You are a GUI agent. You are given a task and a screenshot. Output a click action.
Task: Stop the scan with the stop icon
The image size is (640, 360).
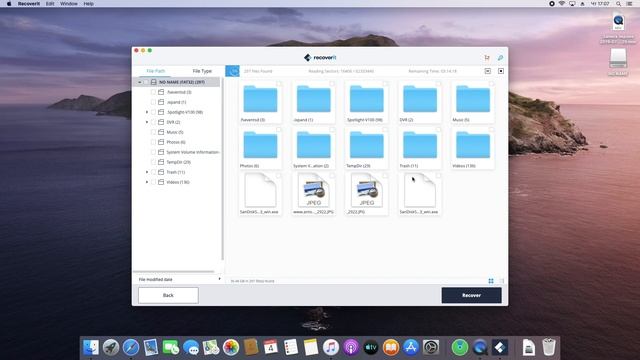click(501, 71)
